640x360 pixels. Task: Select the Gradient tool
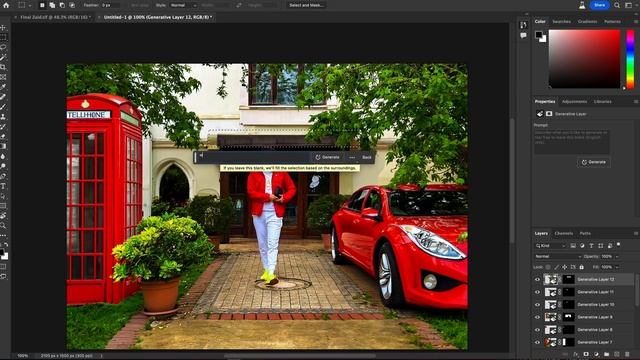click(3, 146)
